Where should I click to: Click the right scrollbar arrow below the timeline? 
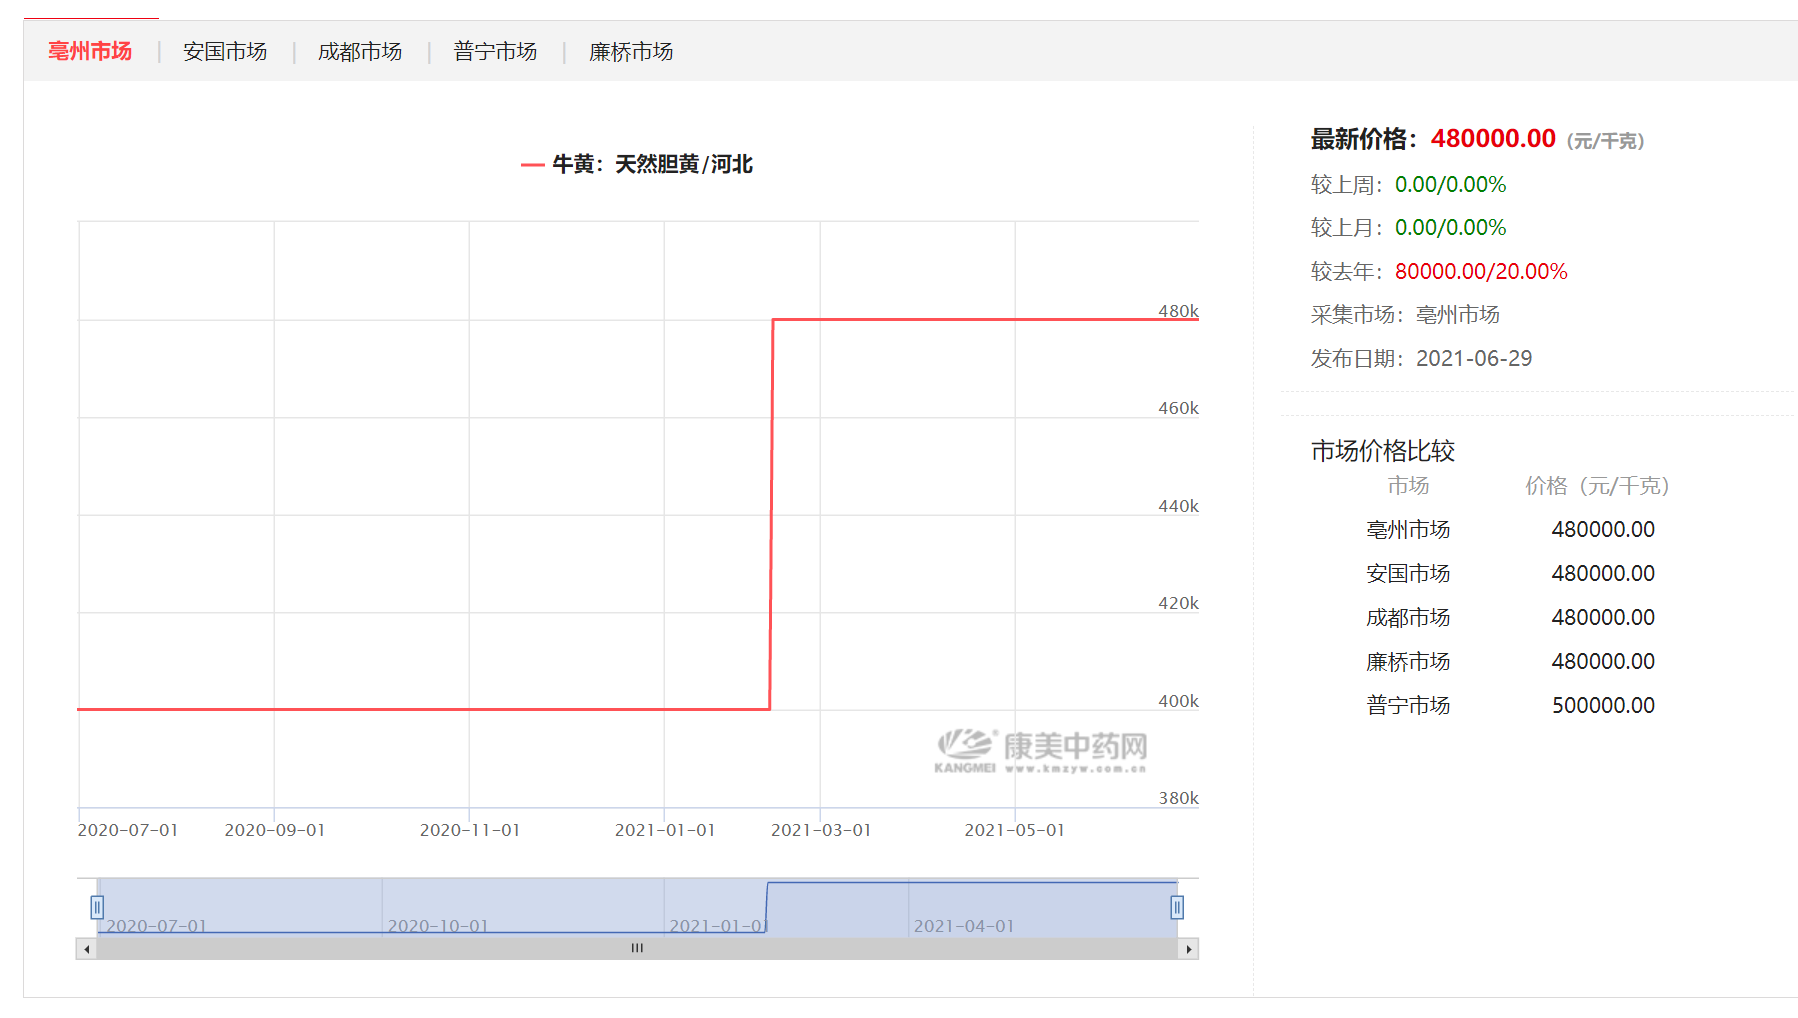(x=1189, y=948)
